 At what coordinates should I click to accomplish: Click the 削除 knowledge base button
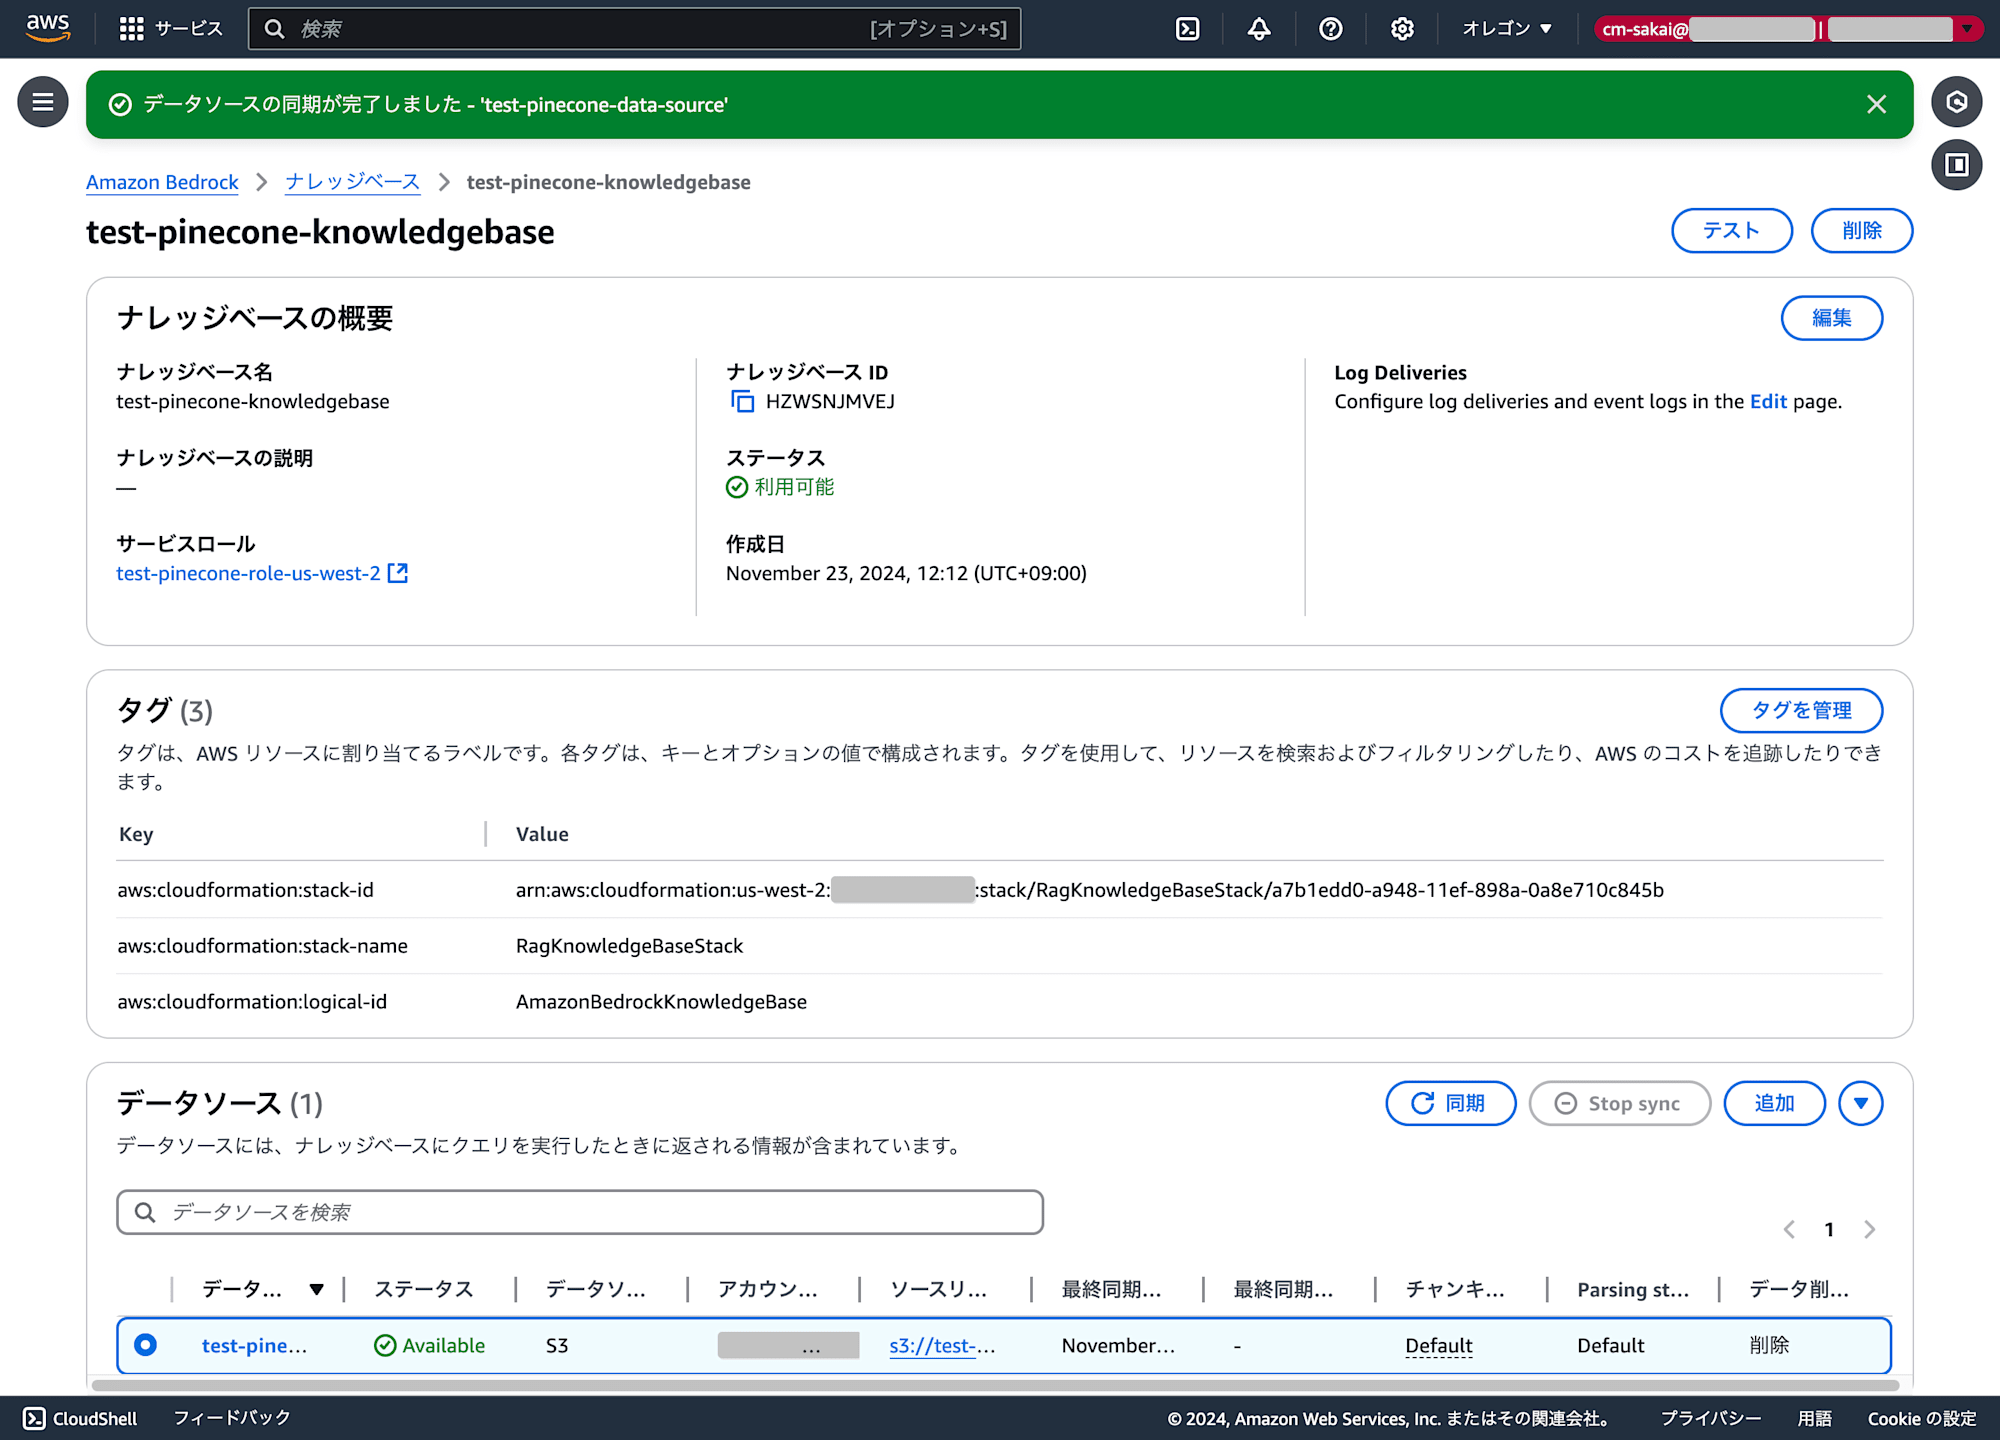point(1862,231)
